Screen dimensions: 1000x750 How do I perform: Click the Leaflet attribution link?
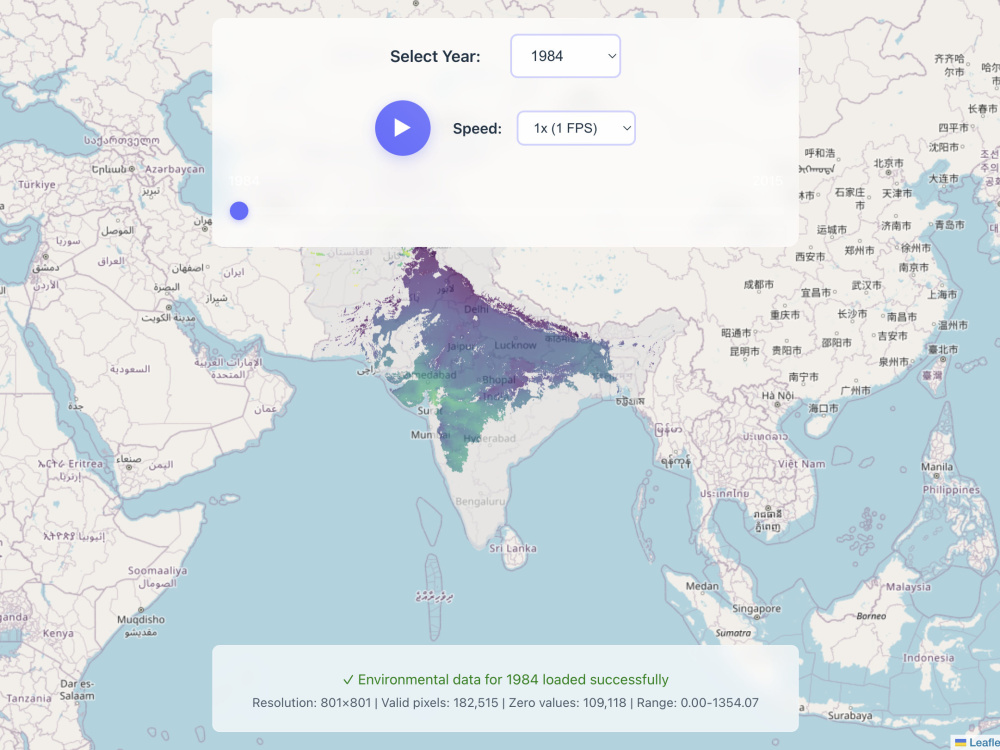983,743
